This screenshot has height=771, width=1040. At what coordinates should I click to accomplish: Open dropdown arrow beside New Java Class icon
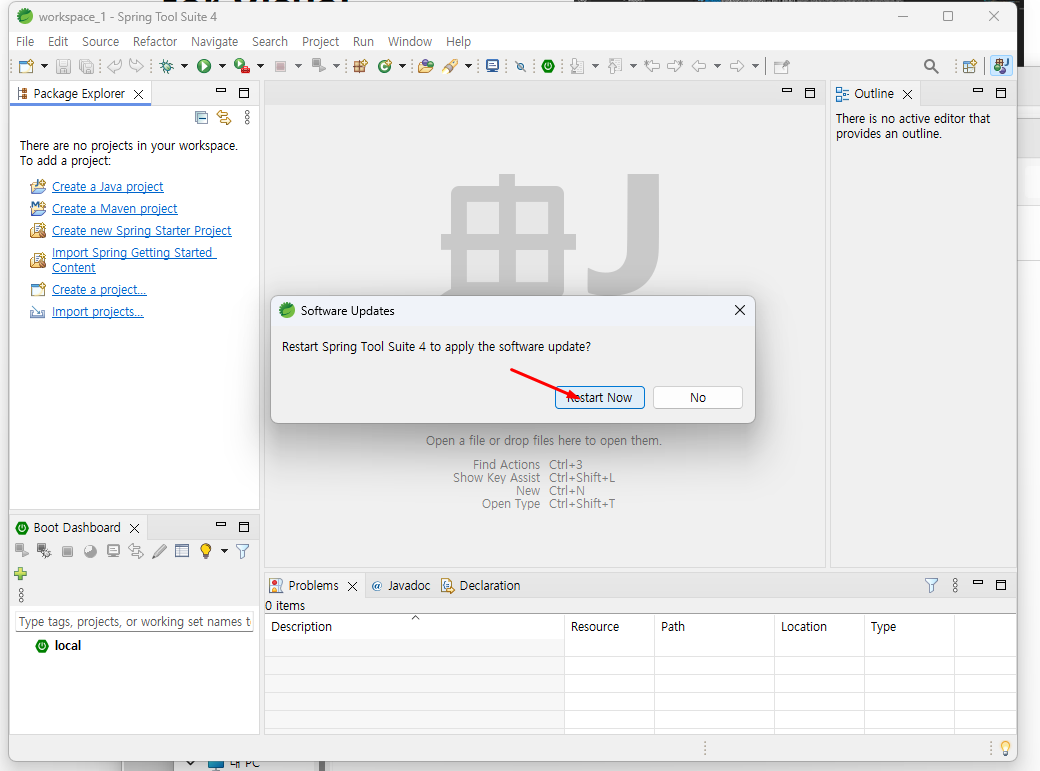point(402,66)
